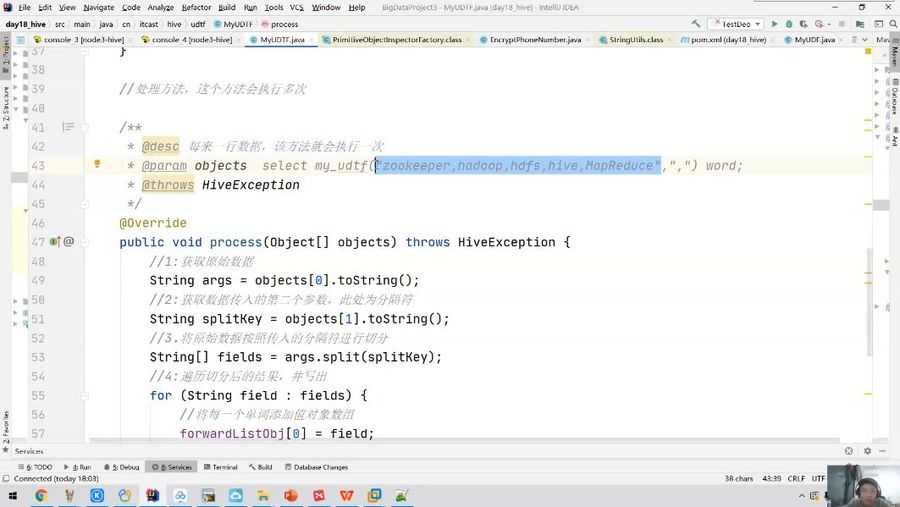Click the yellow warning indicator at editor top-right
900x507 pixels.
click(x=868, y=52)
